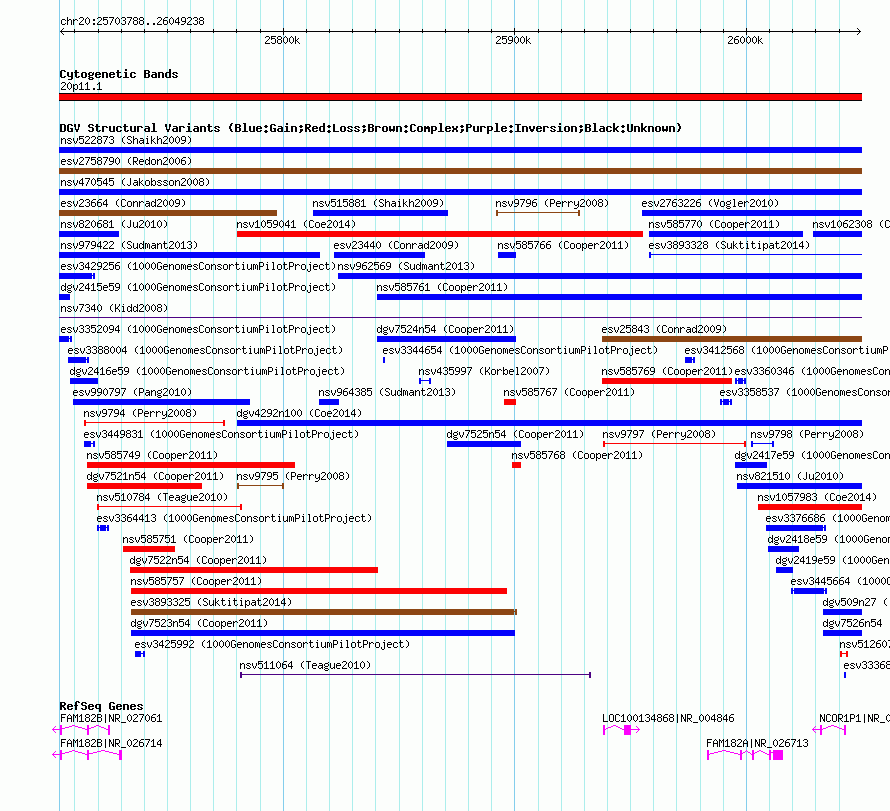Open the nsv470545 (Jakobsson2008) variant label
Viewport: 890px width, 811px height.
(135, 182)
